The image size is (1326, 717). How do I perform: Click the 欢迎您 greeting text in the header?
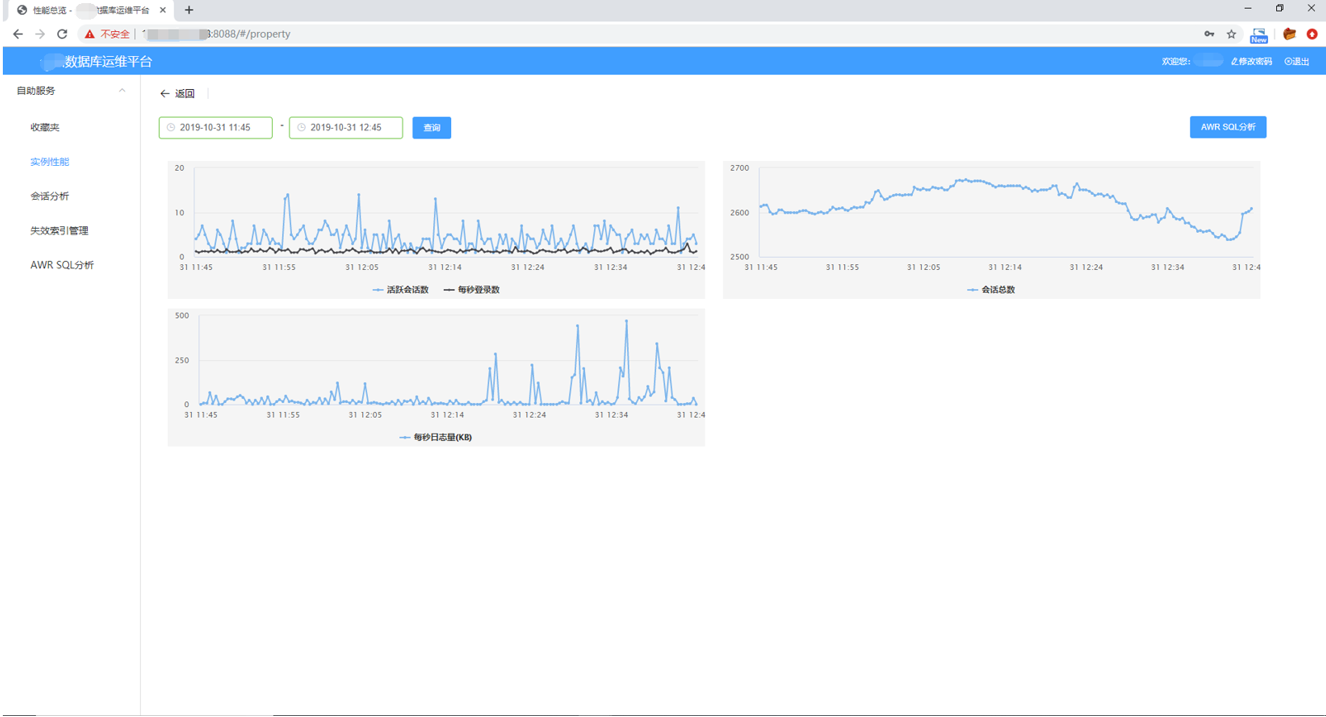coord(1176,62)
